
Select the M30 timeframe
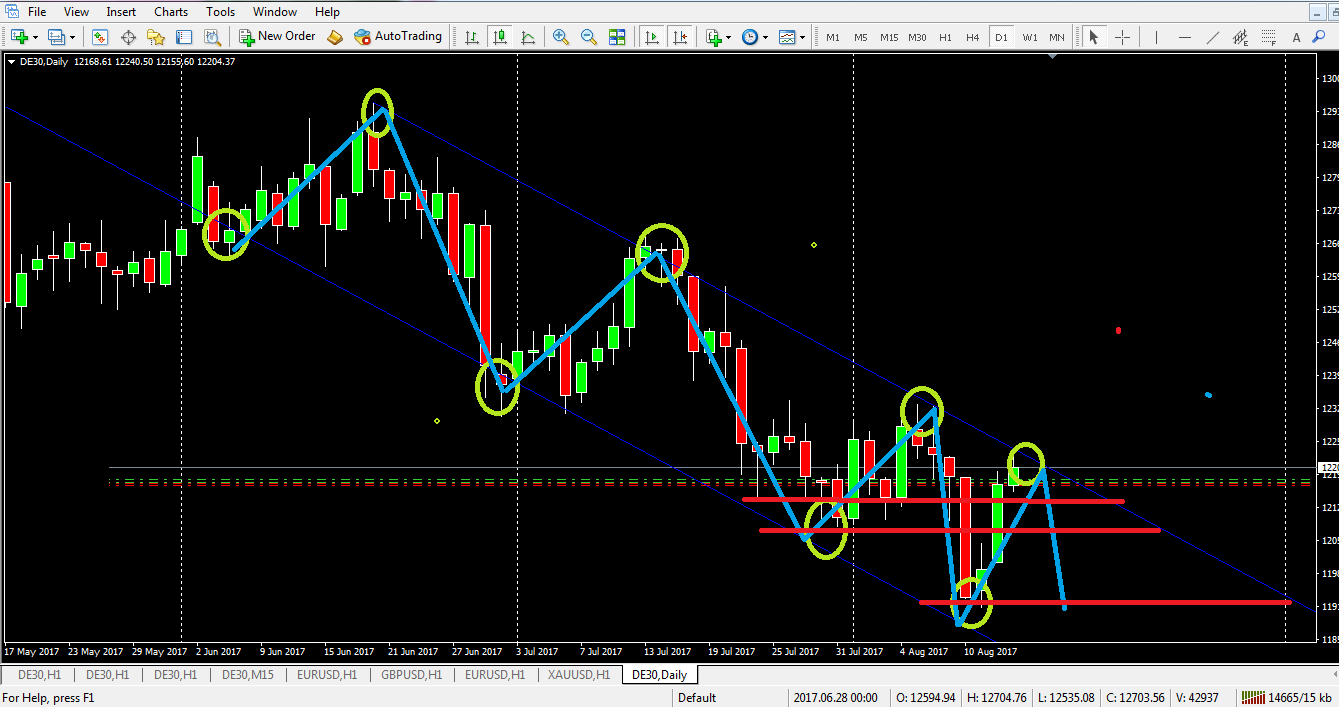(917, 37)
